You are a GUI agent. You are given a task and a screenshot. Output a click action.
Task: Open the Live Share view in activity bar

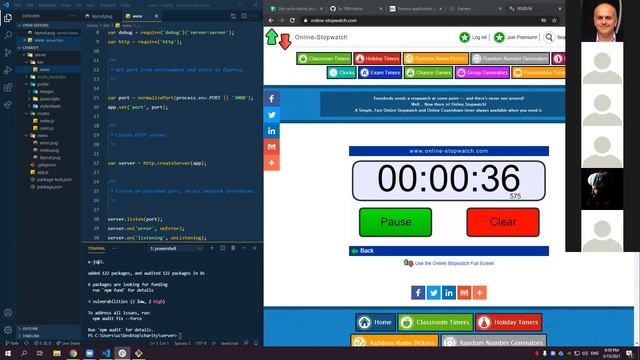coord(8,105)
